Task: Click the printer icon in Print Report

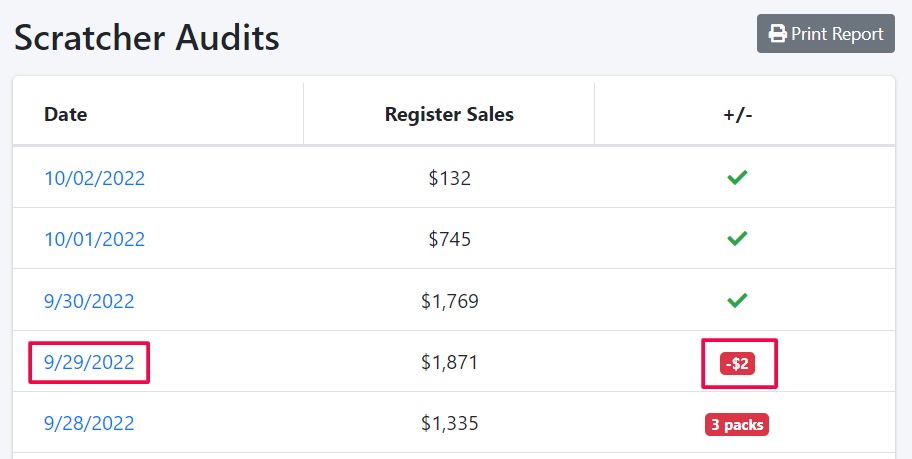Action: point(778,34)
